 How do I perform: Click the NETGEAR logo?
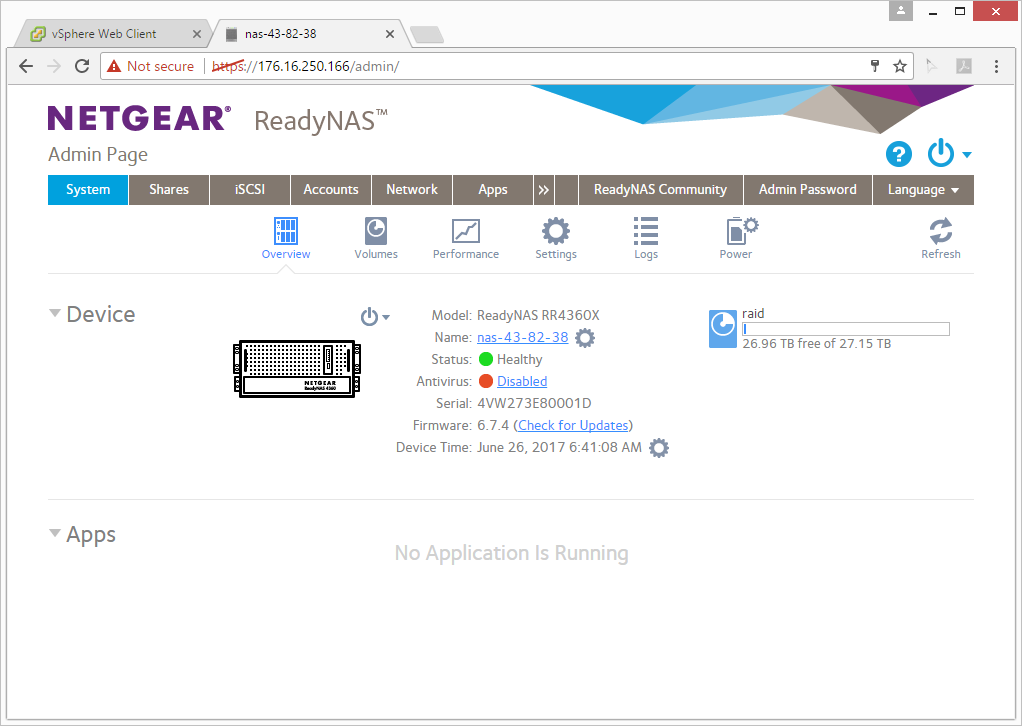[139, 119]
